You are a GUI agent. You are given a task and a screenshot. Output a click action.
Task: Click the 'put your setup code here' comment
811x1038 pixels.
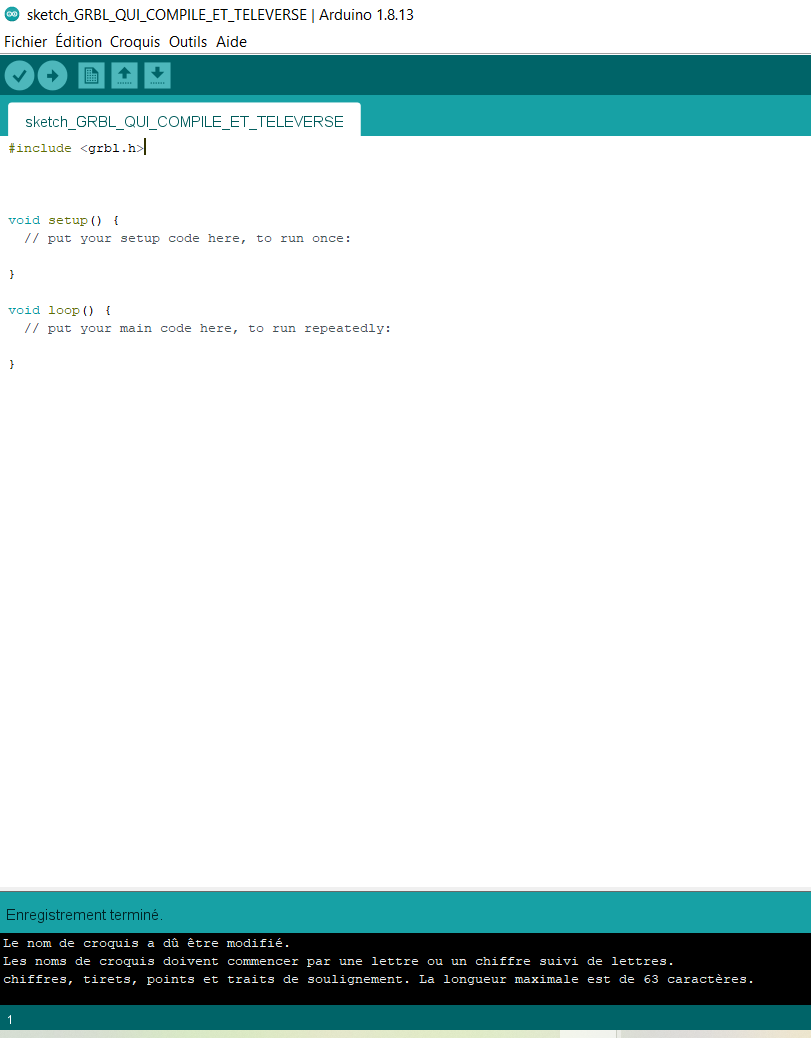point(187,238)
